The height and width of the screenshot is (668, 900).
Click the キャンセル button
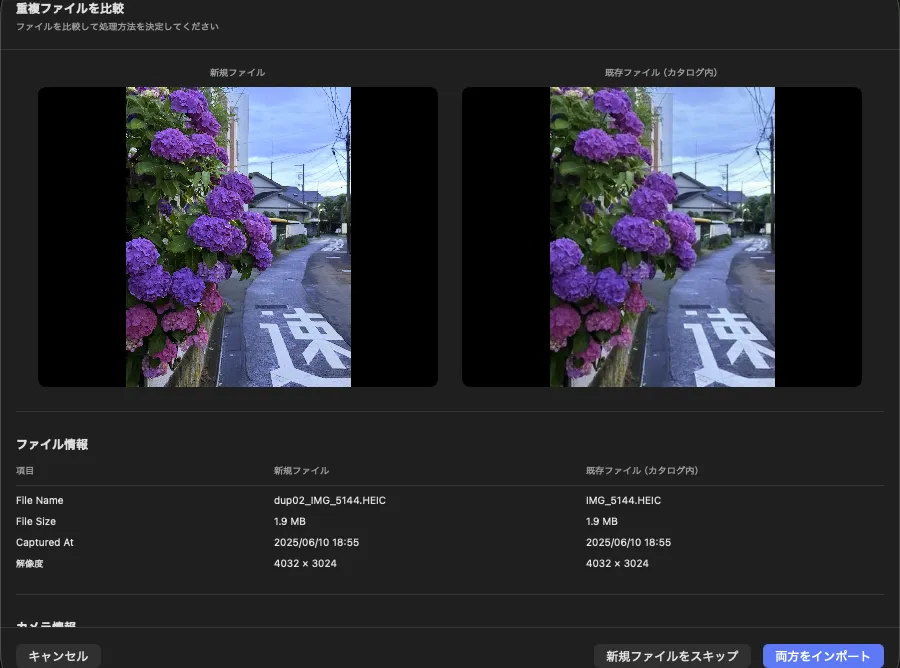pyautogui.click(x=57, y=656)
